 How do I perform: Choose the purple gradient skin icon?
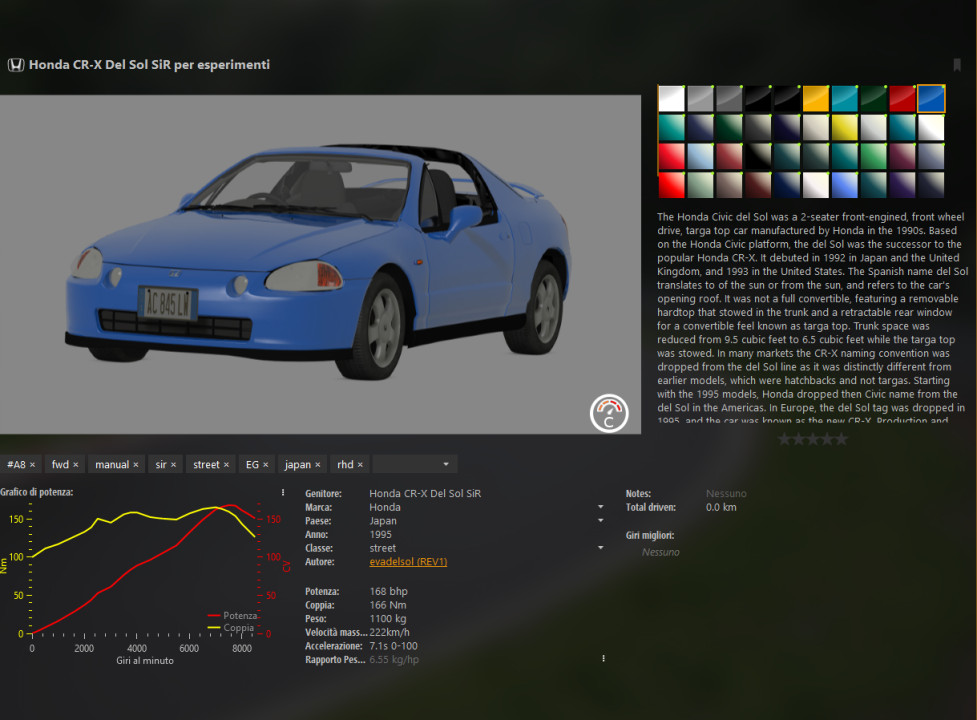tap(902, 185)
